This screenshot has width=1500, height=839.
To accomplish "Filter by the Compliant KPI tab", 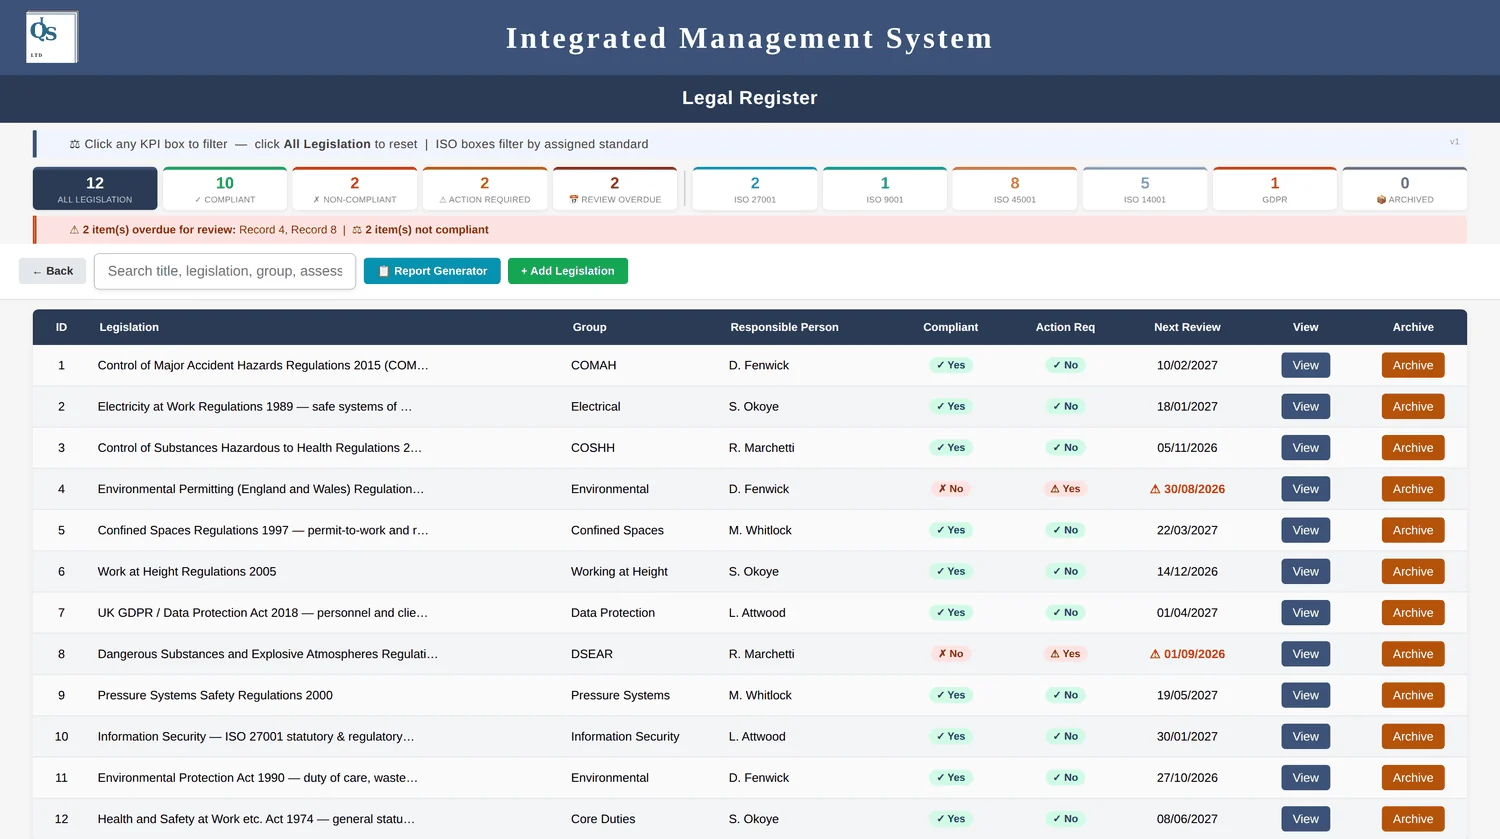I will click(x=225, y=189).
